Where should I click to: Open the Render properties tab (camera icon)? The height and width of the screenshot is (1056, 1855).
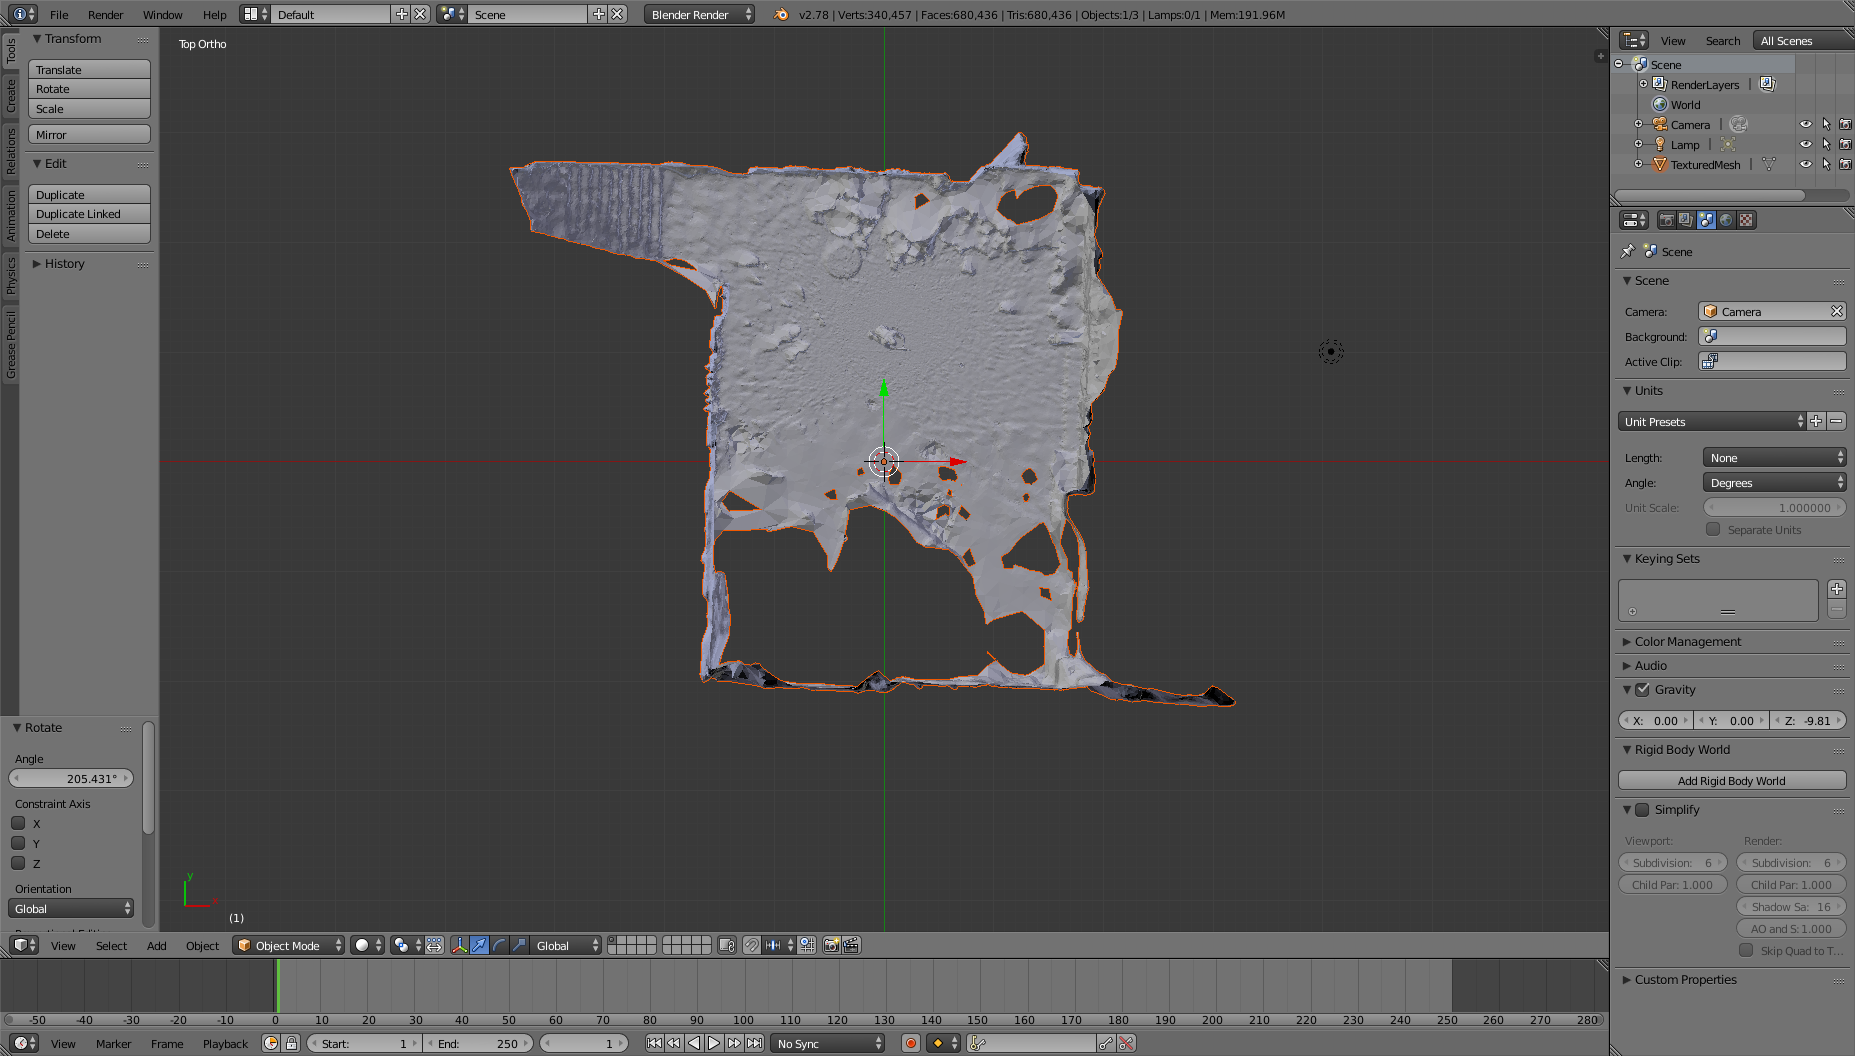pos(1666,220)
